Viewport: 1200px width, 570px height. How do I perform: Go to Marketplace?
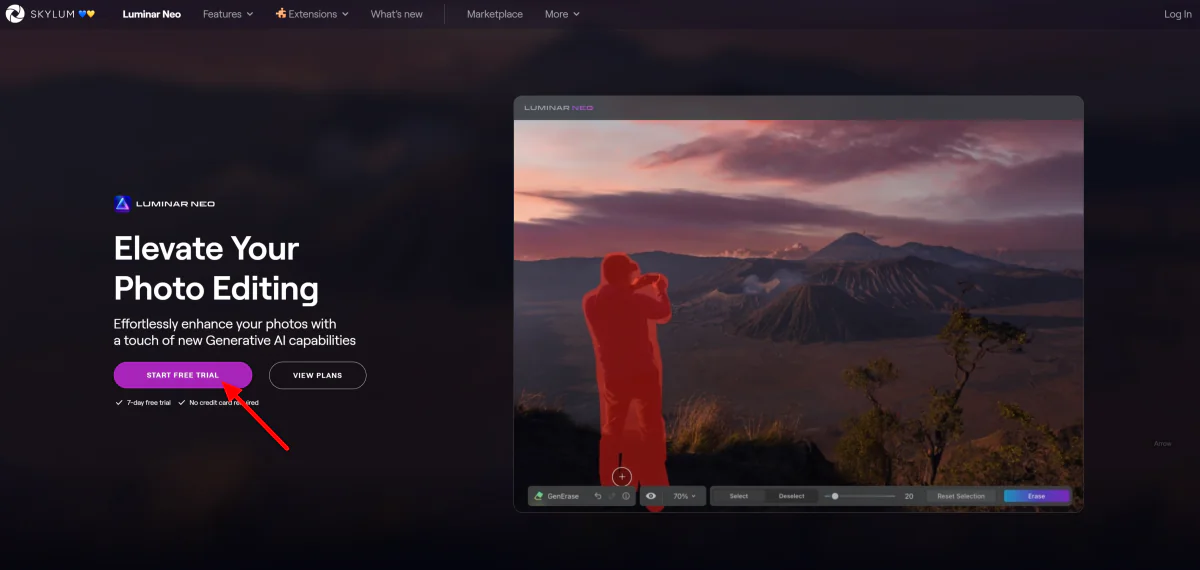coord(495,14)
